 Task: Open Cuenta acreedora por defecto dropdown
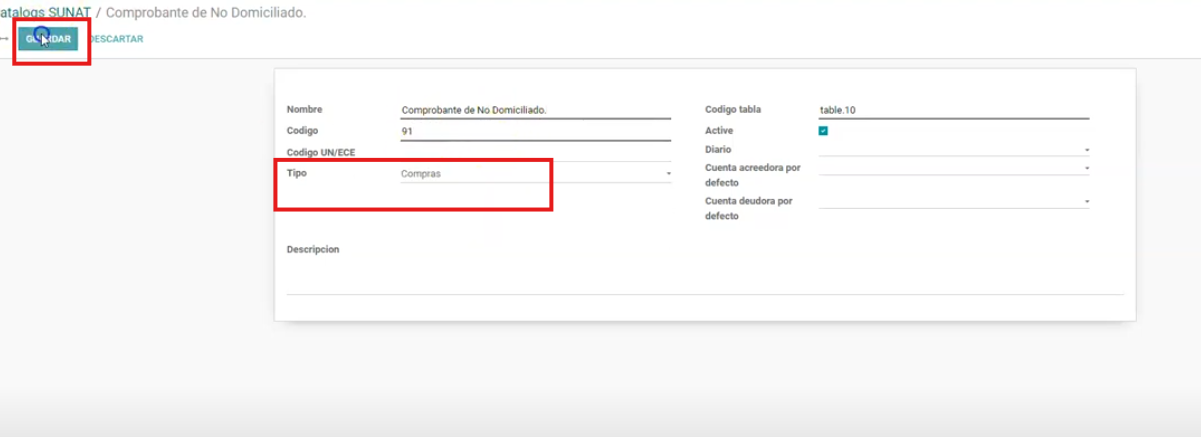coord(1086,168)
